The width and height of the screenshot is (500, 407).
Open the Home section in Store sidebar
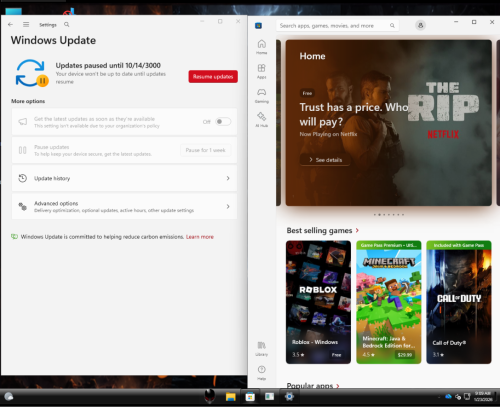262,47
